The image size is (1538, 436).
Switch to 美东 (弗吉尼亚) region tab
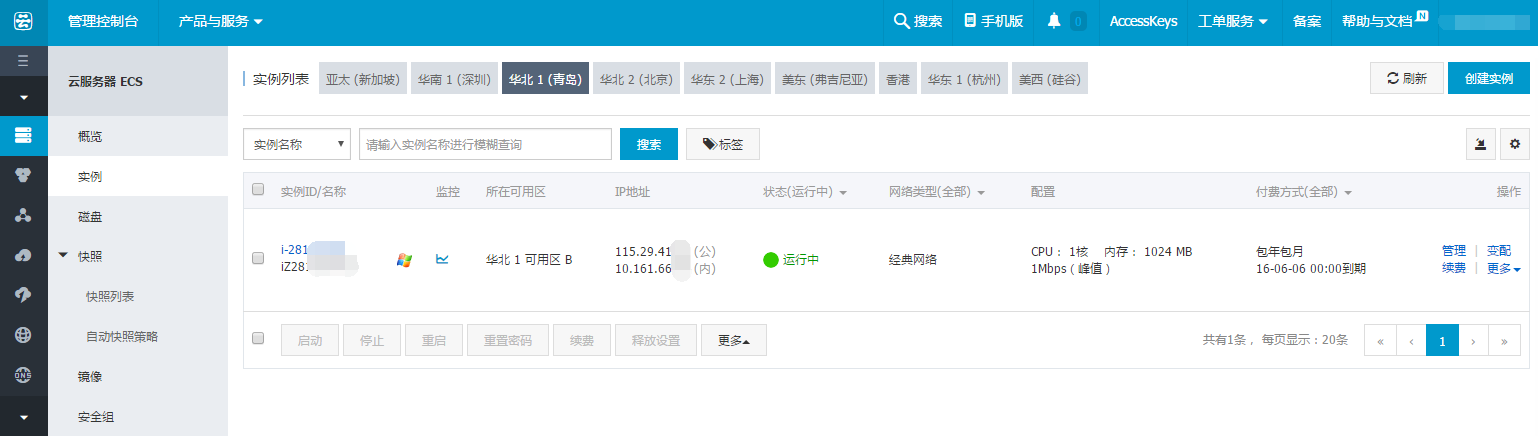coord(826,79)
